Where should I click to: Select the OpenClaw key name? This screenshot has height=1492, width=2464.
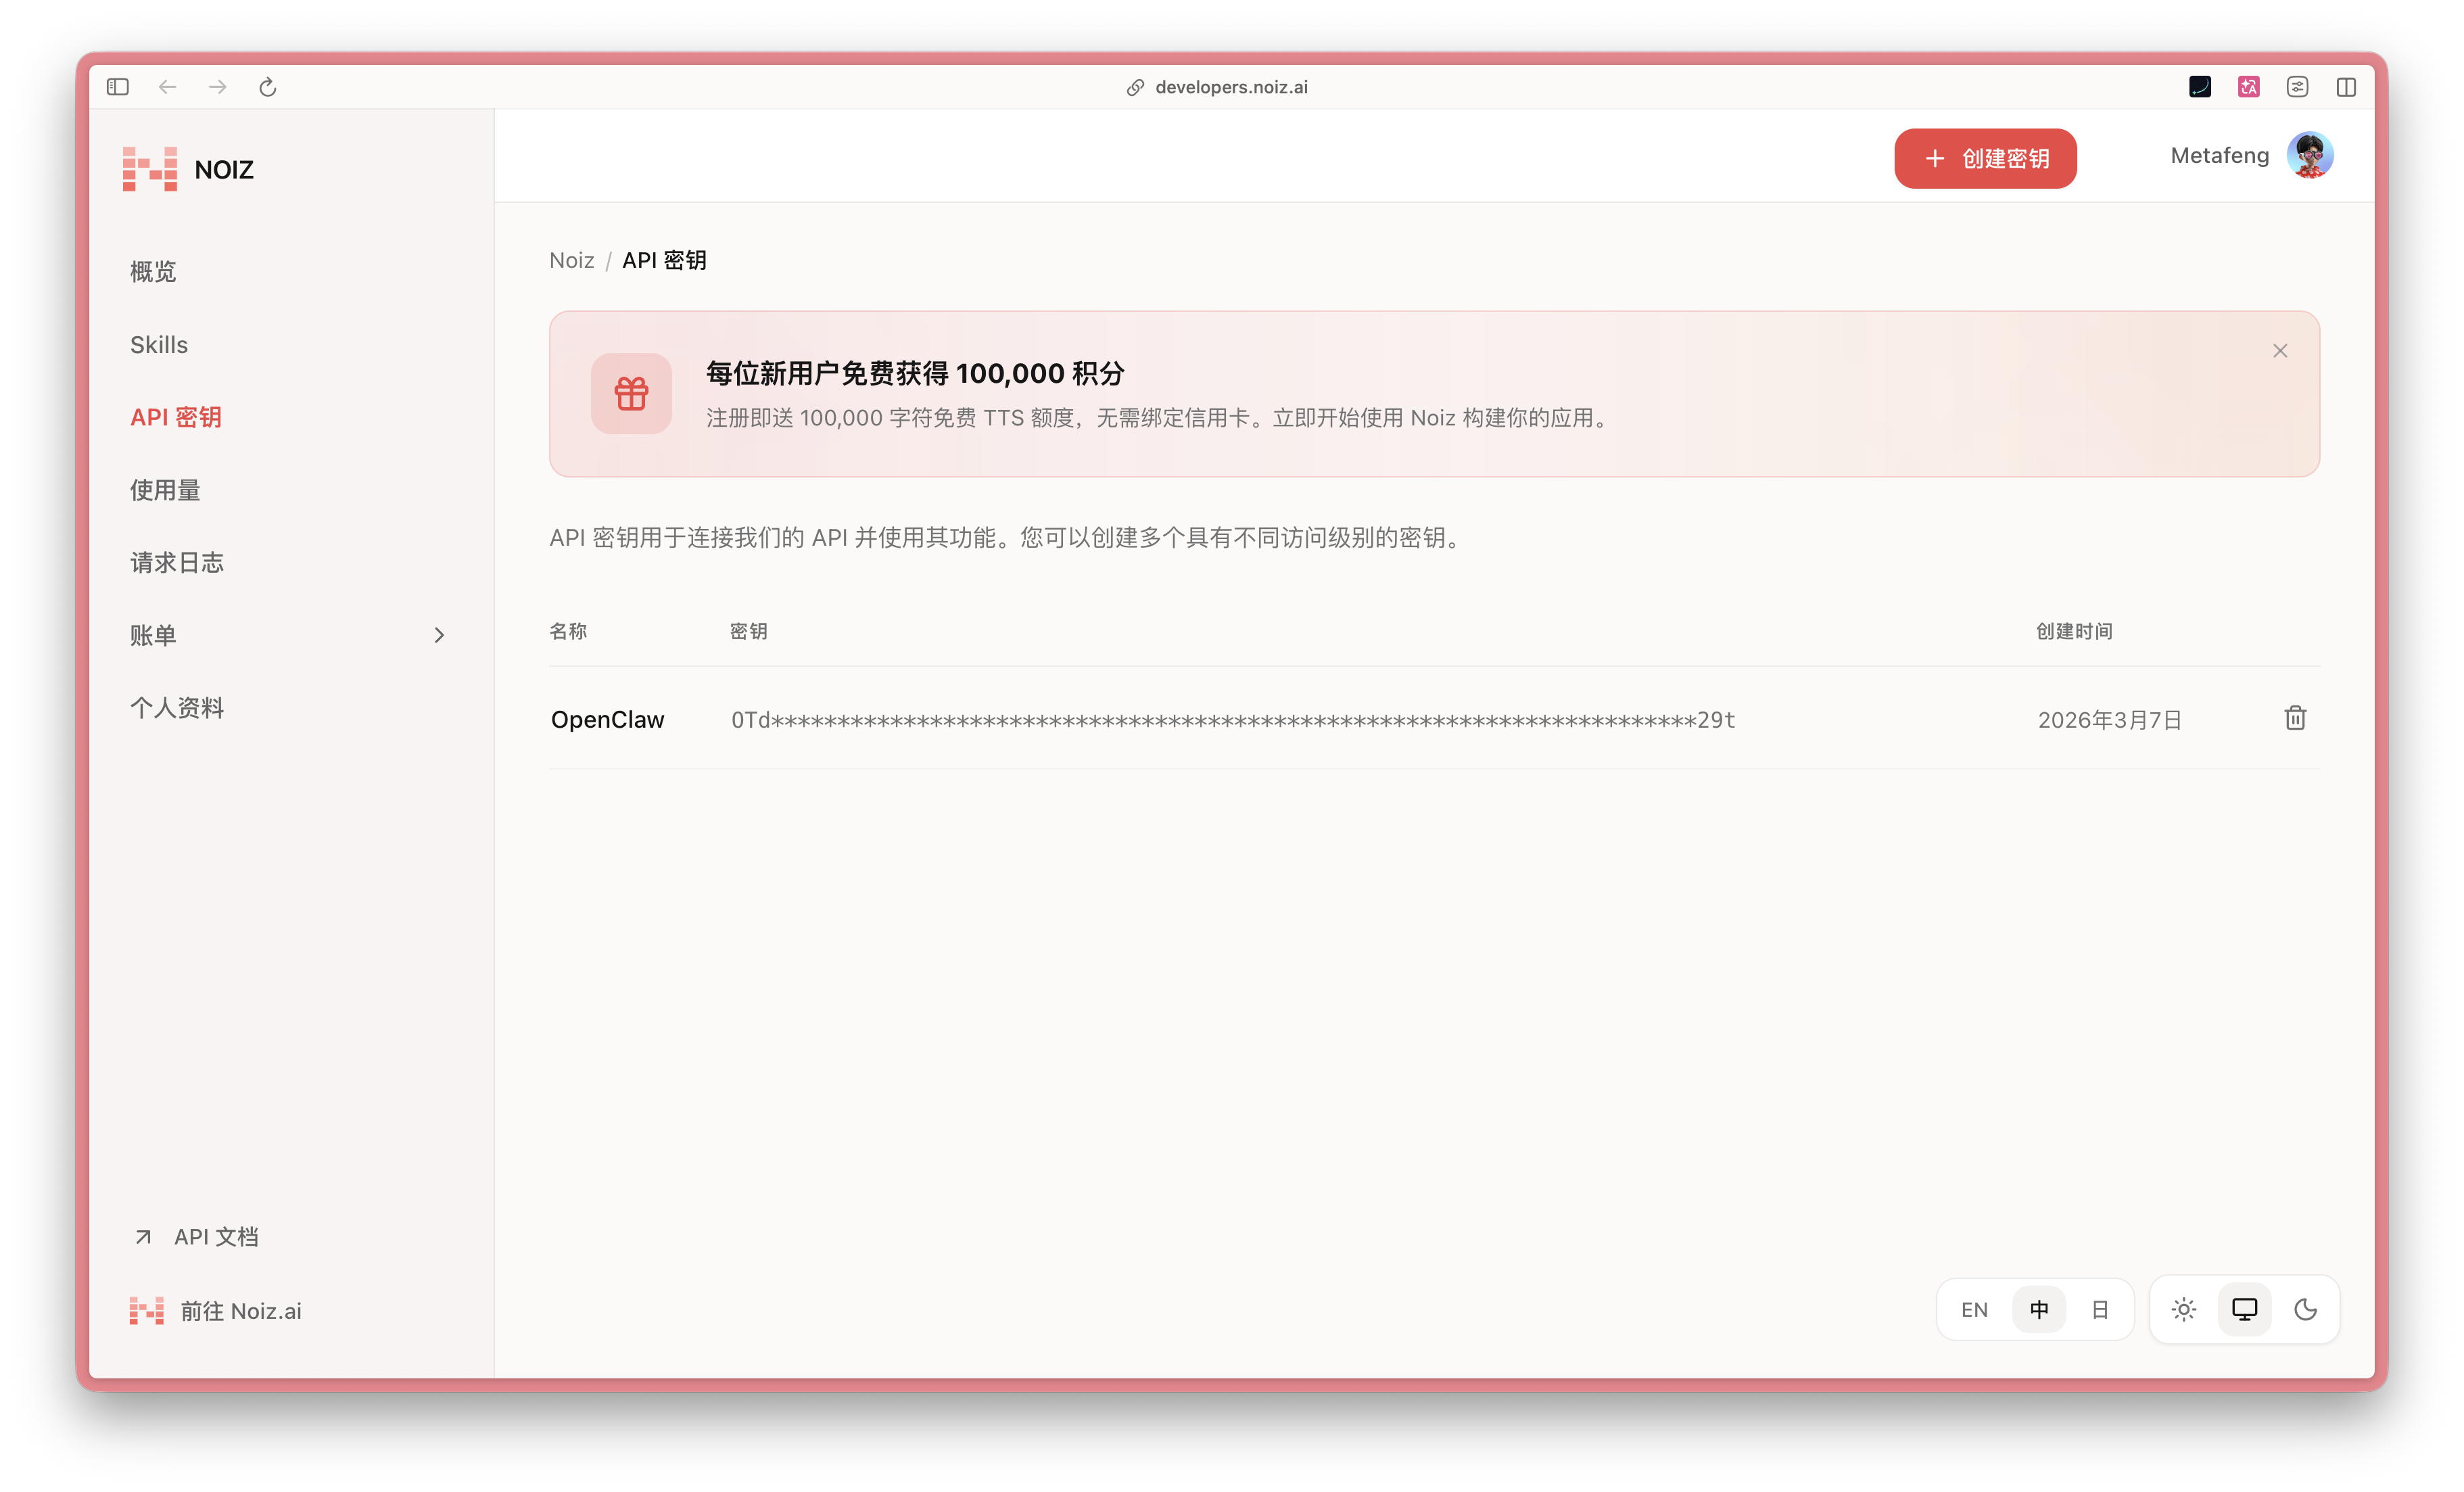(x=607, y=720)
